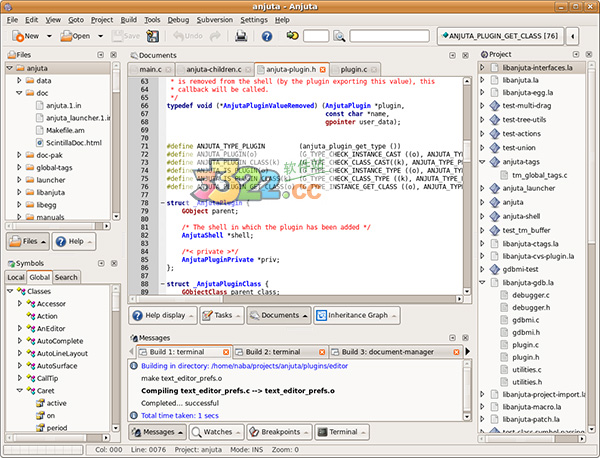Toggle fold at struct _AnjutaPlugin line 78

(163, 203)
